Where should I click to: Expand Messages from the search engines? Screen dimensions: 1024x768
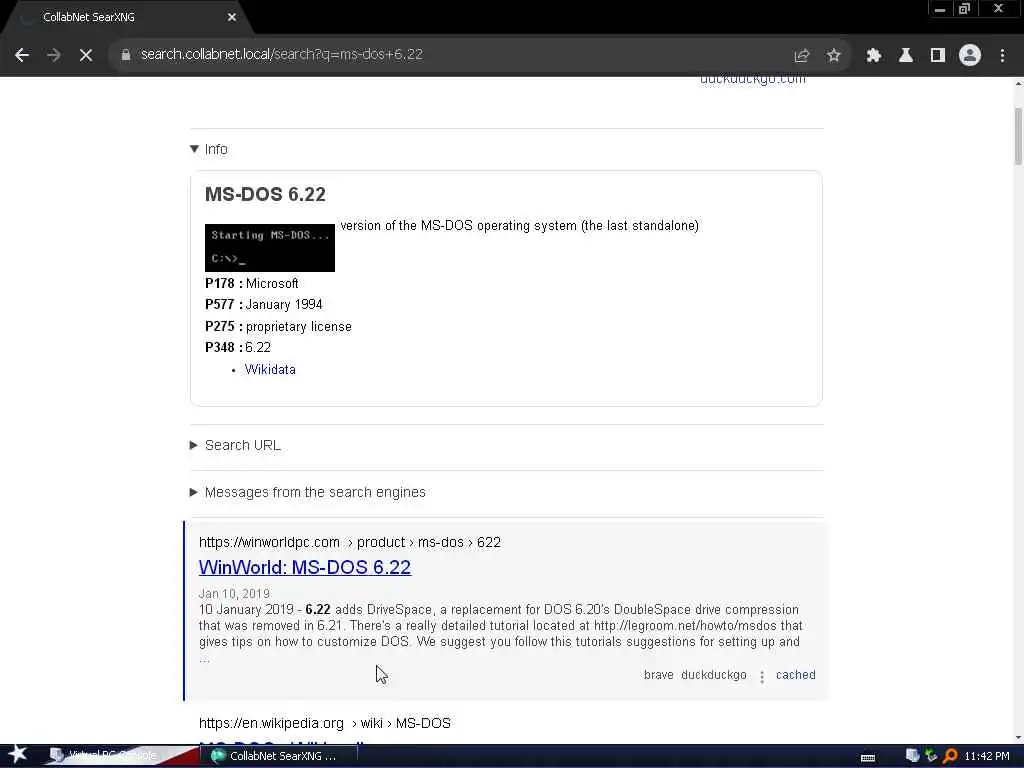coord(308,492)
